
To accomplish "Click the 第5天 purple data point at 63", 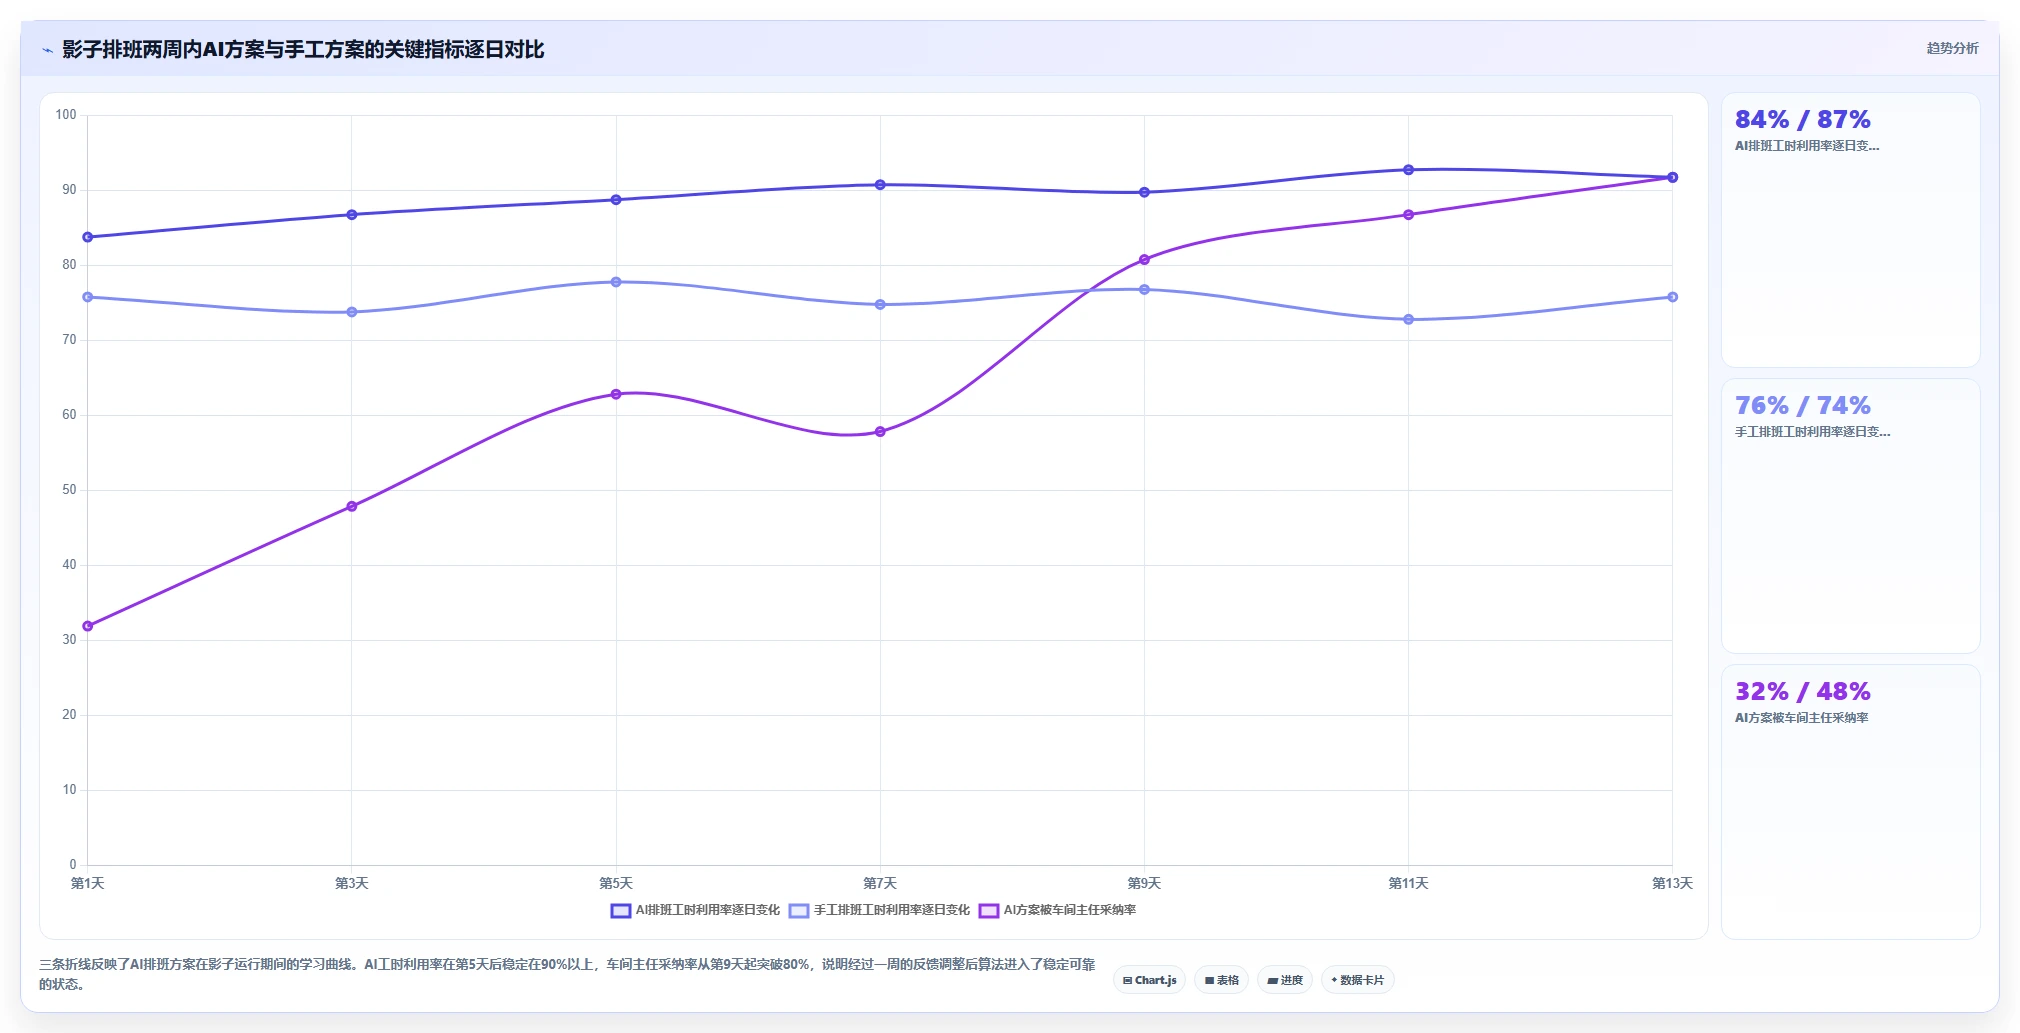I will [616, 394].
